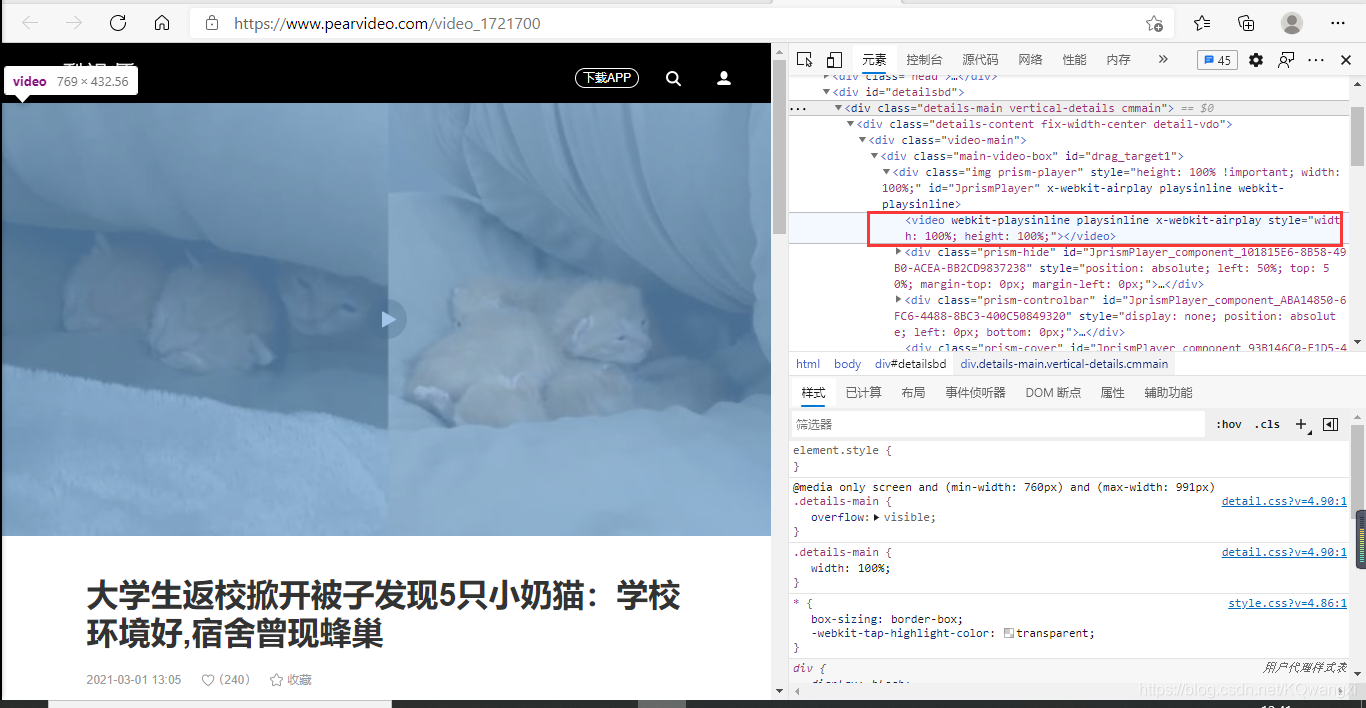Click html in the breadcrumb bar
This screenshot has height=708, width=1366.
pyautogui.click(x=808, y=364)
